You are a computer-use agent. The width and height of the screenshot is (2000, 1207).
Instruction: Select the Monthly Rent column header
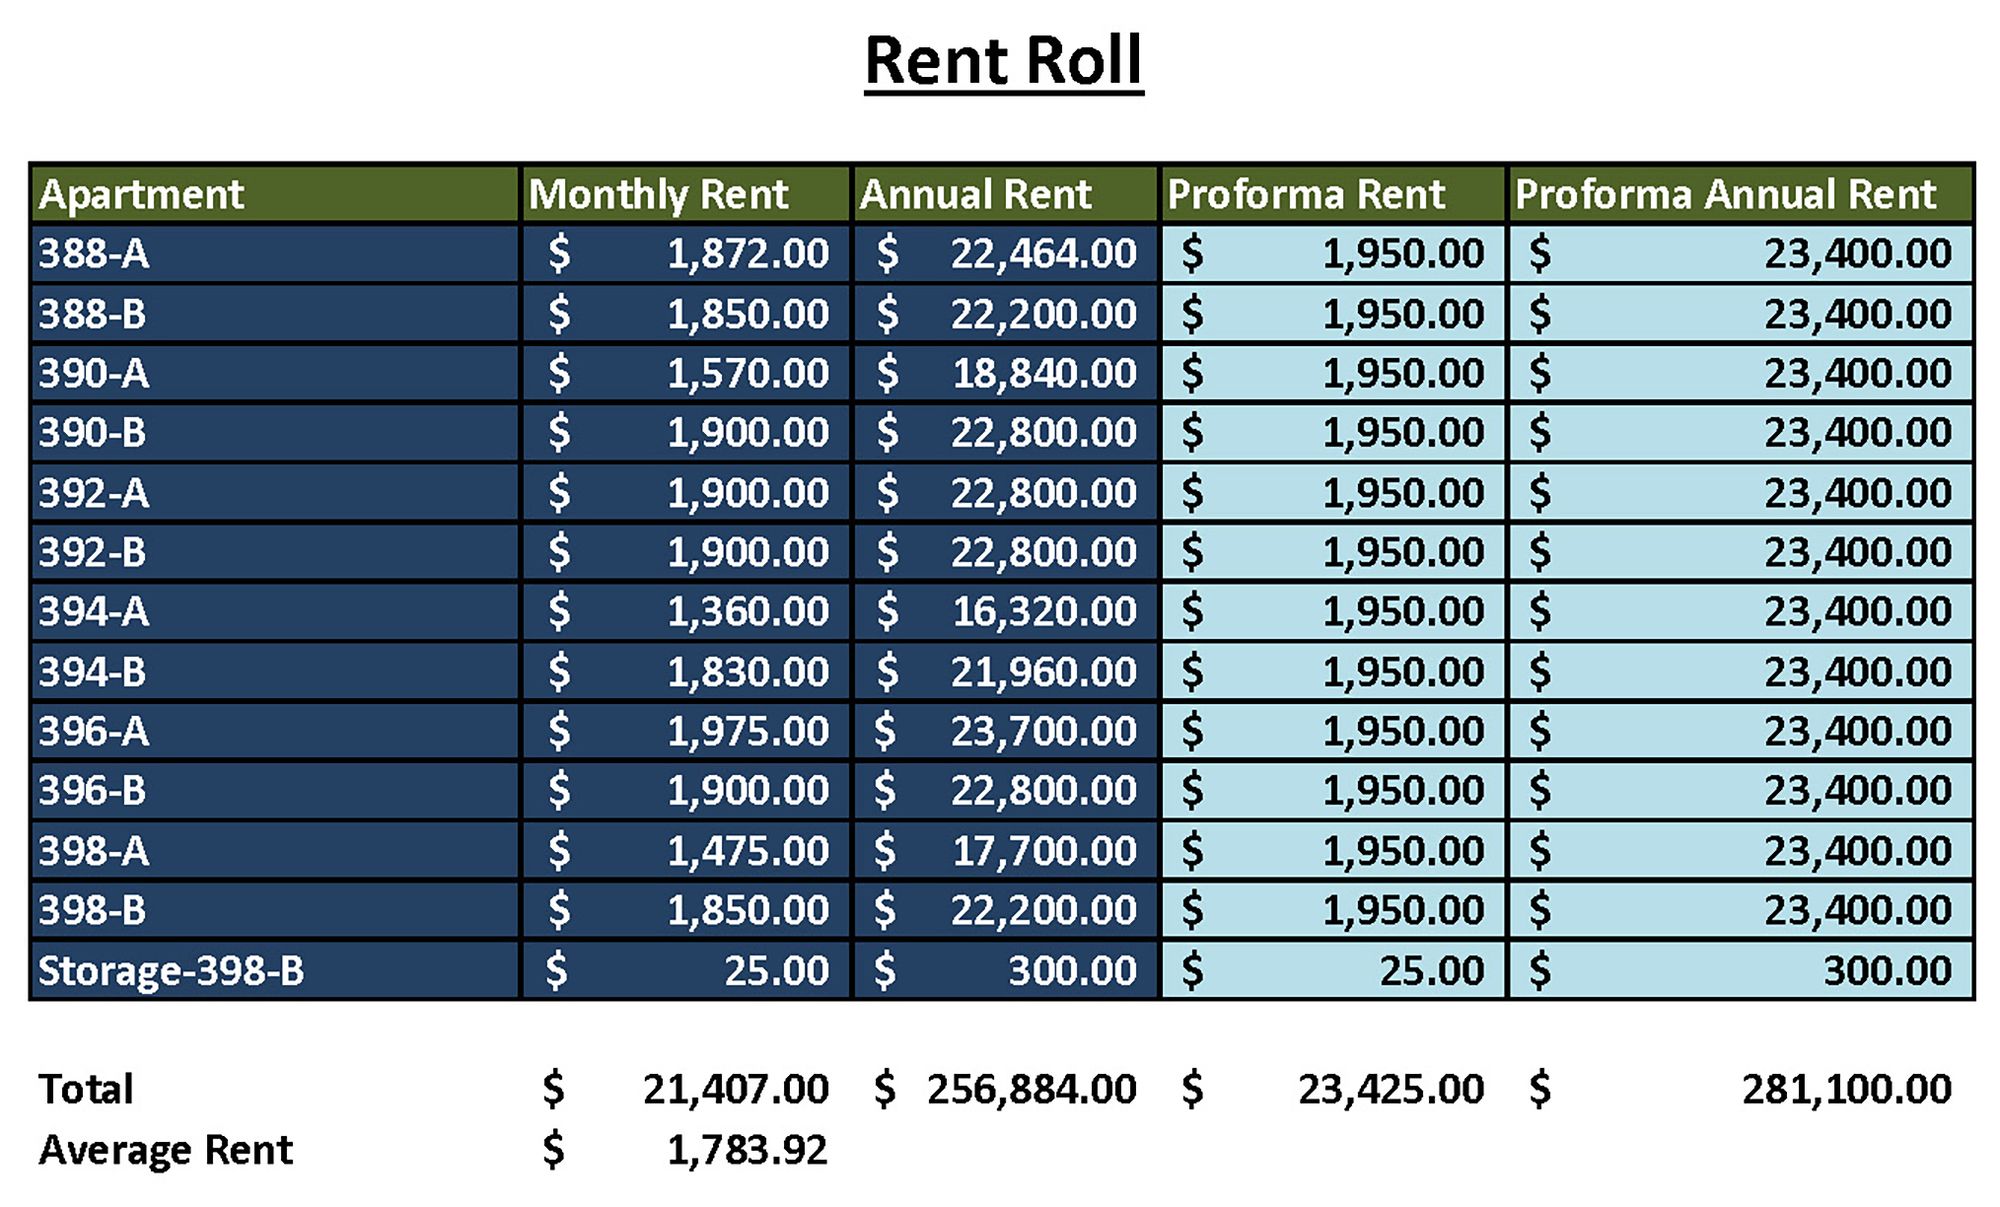click(658, 194)
